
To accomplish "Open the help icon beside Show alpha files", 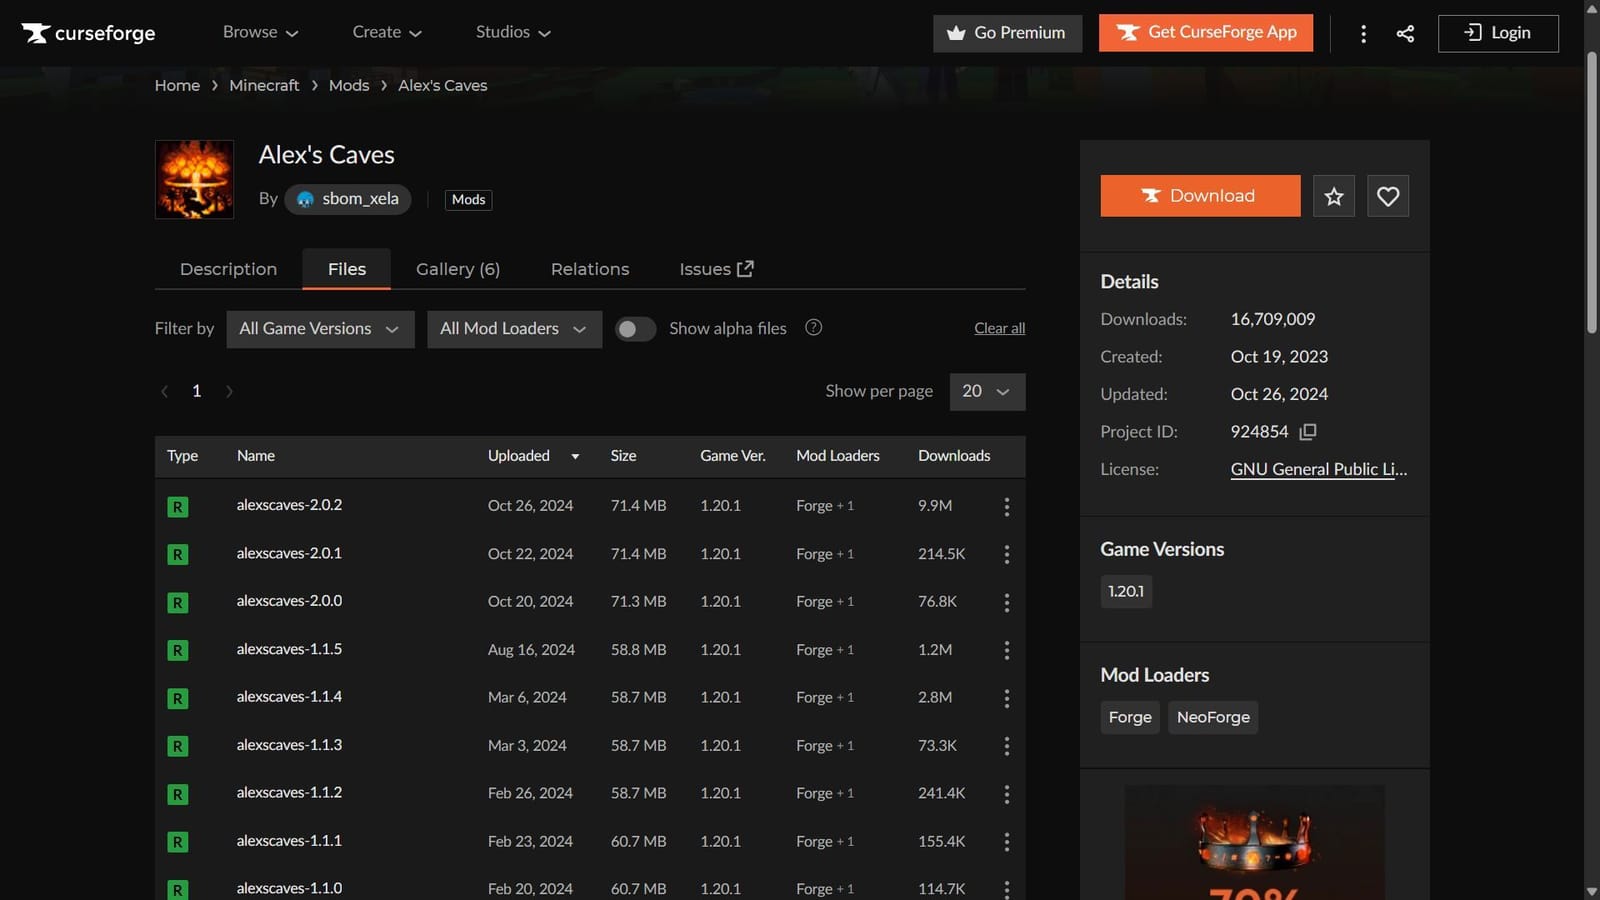I will 814,327.
